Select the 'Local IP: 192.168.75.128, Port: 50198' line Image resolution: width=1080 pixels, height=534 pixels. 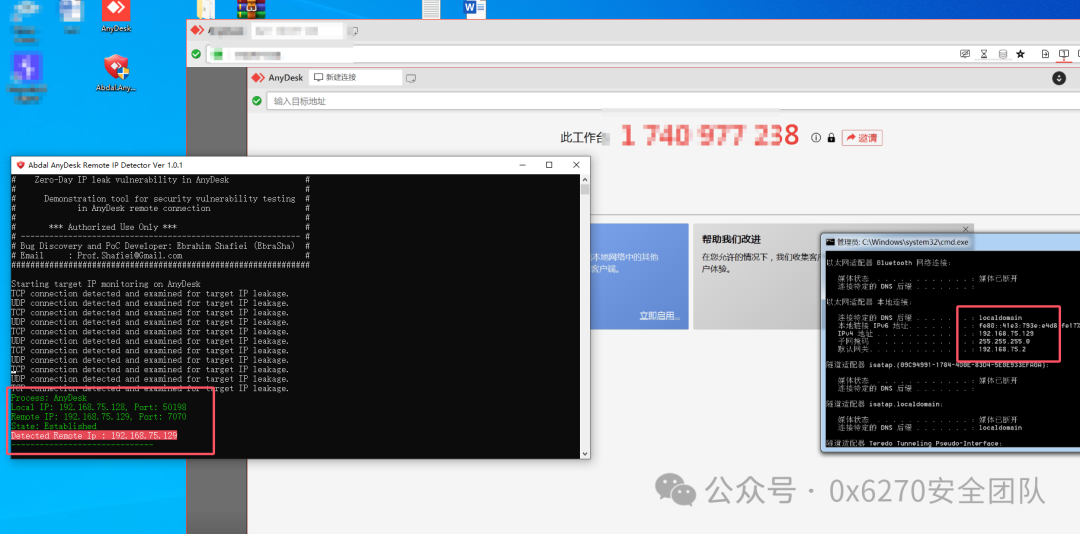(x=98, y=407)
